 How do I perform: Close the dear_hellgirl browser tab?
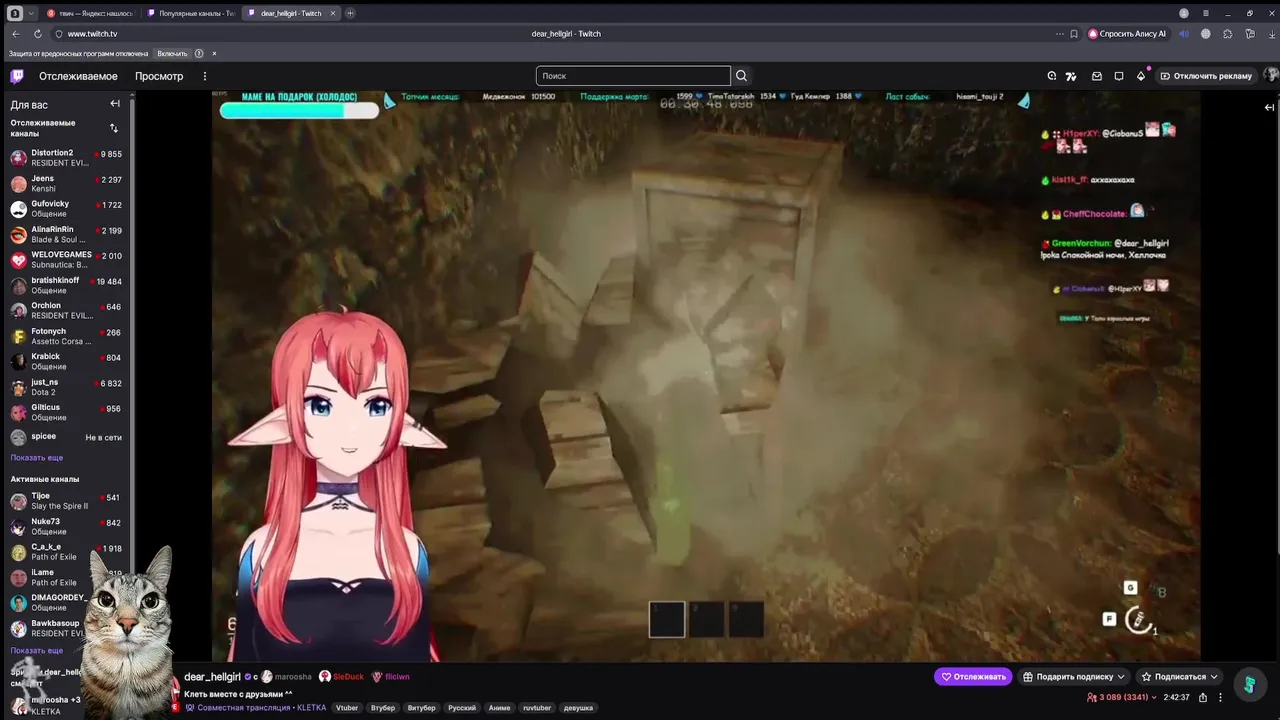pos(333,13)
